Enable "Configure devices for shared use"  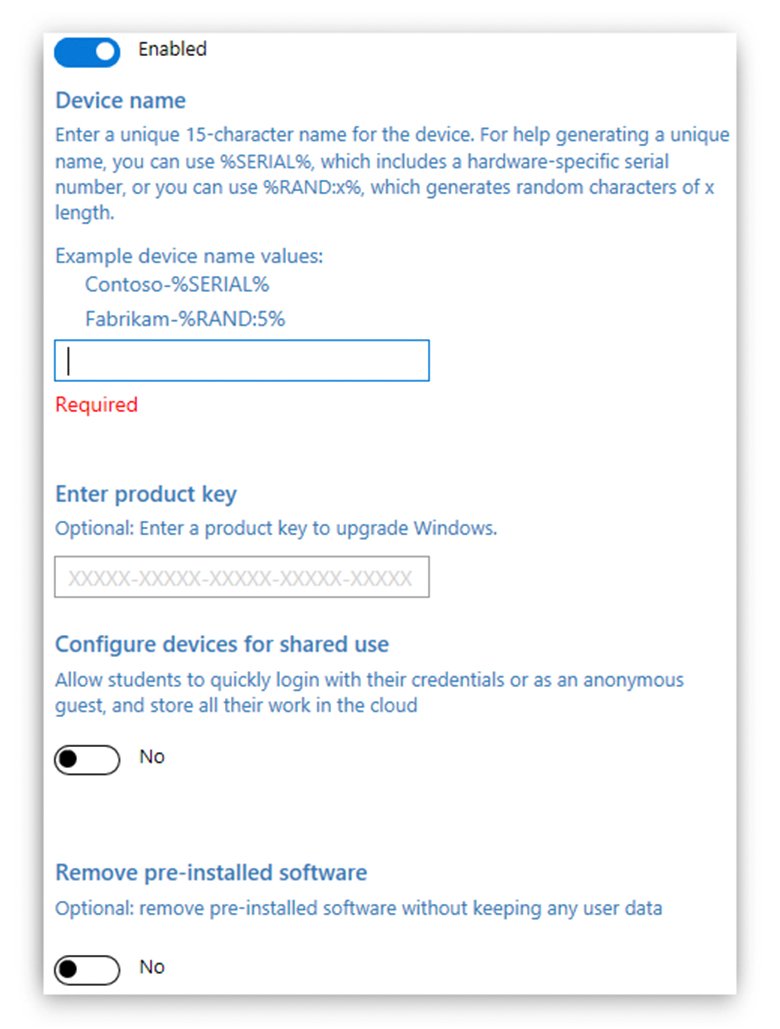click(x=87, y=759)
